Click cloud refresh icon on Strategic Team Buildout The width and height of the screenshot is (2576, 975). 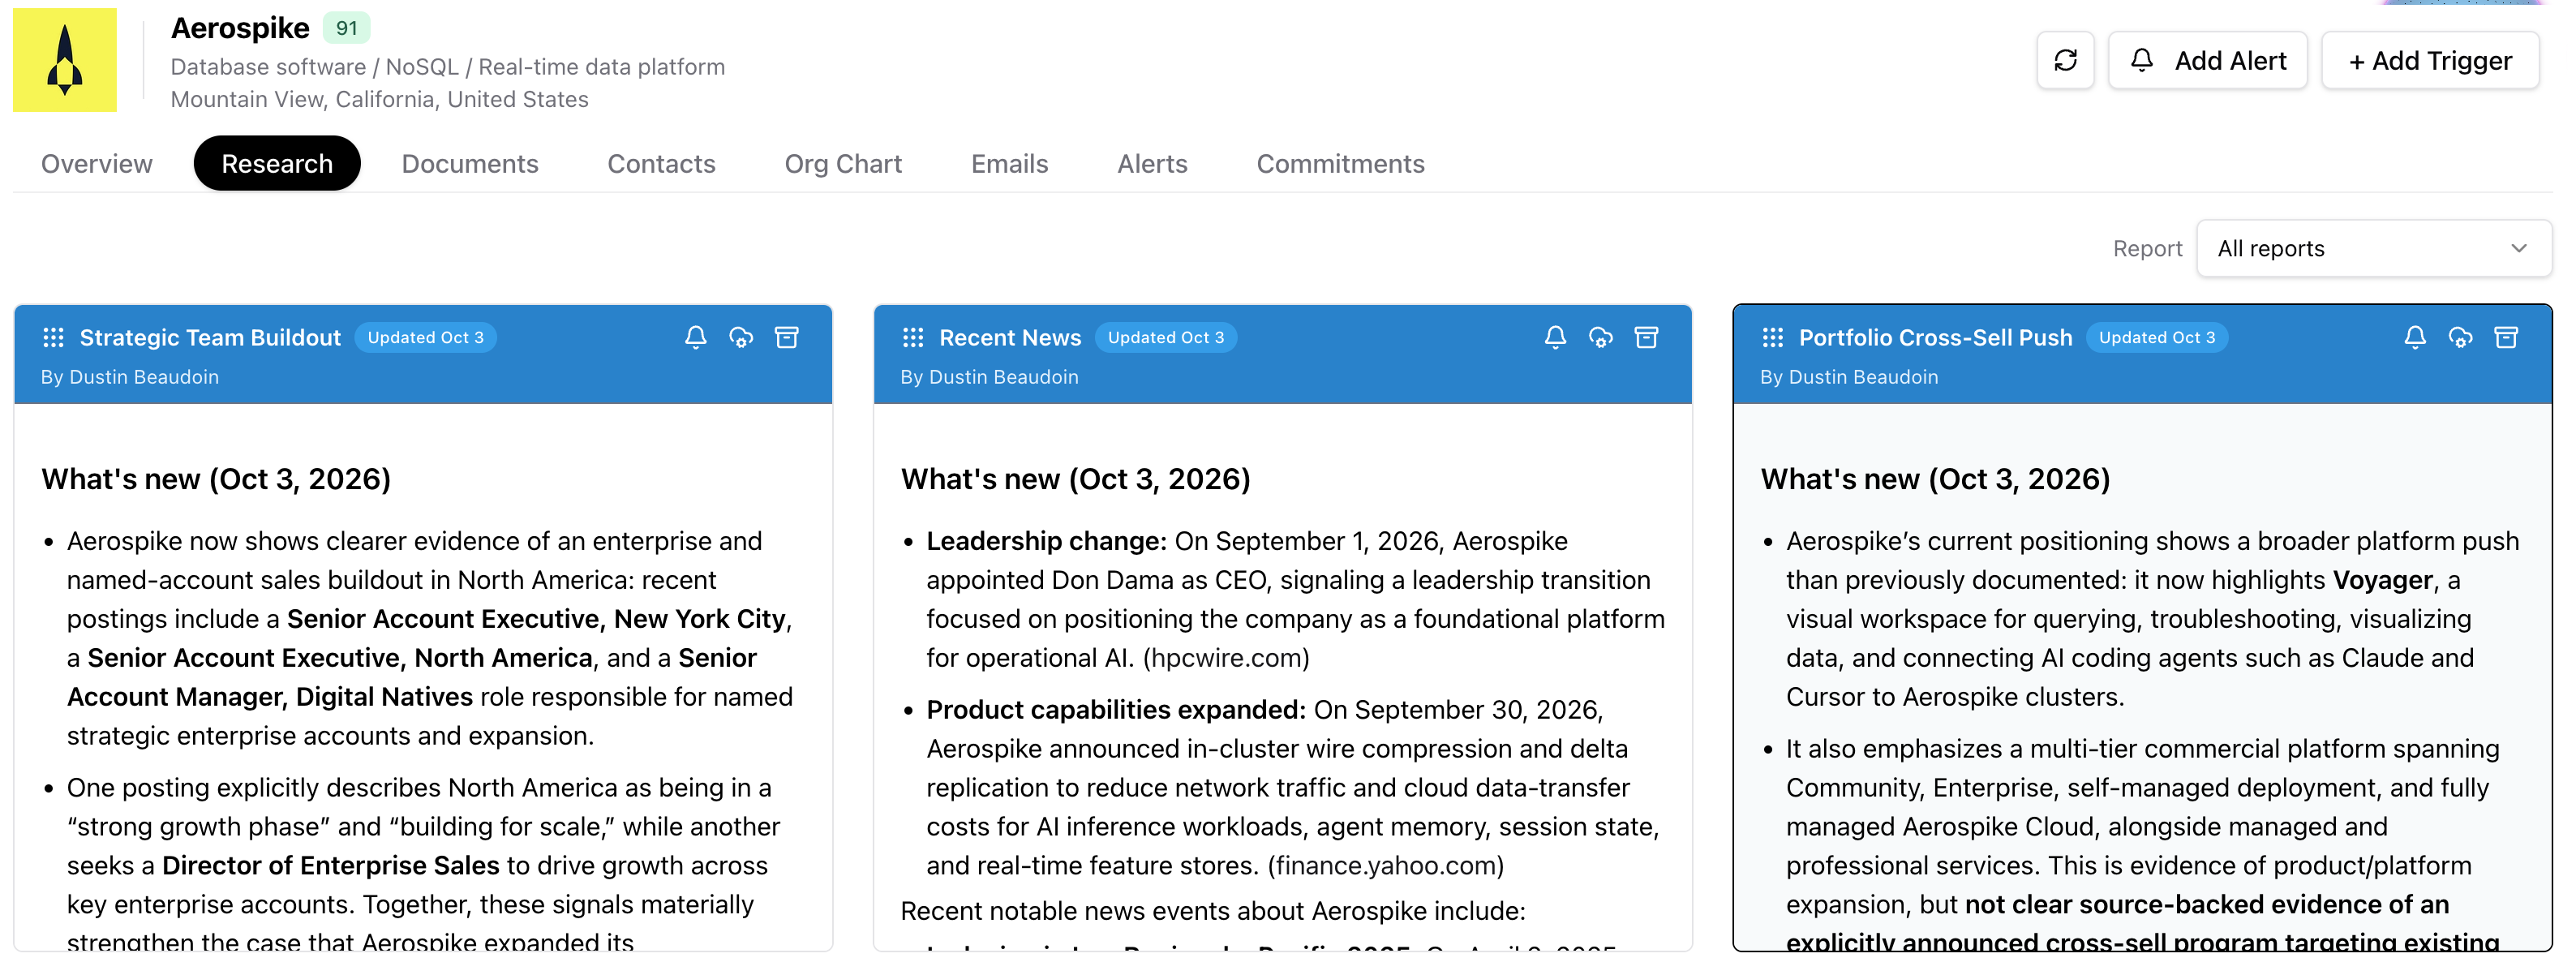tap(741, 337)
